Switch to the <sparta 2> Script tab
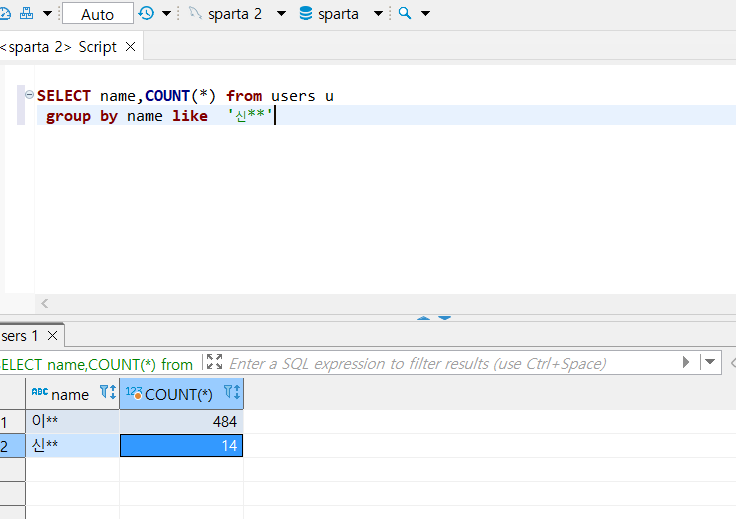The image size is (736, 519). coord(59,47)
